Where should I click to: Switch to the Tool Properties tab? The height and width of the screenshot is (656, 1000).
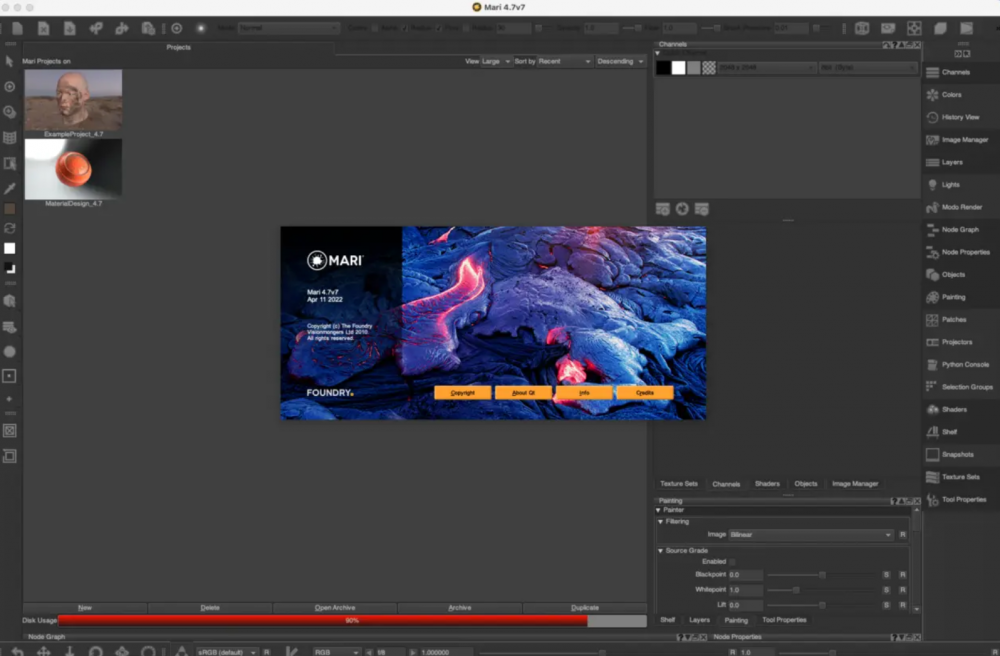(784, 620)
